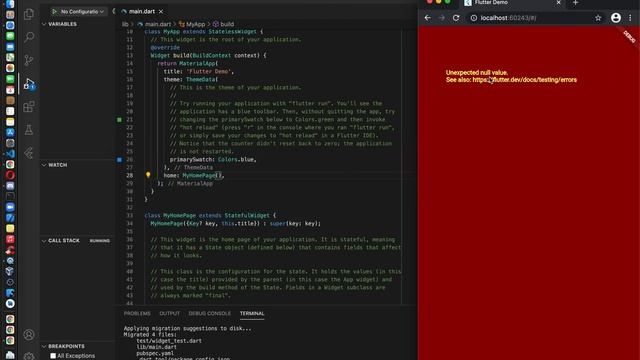
Task: Open the Accounts menu in the activity bar
Action: (29, 335)
